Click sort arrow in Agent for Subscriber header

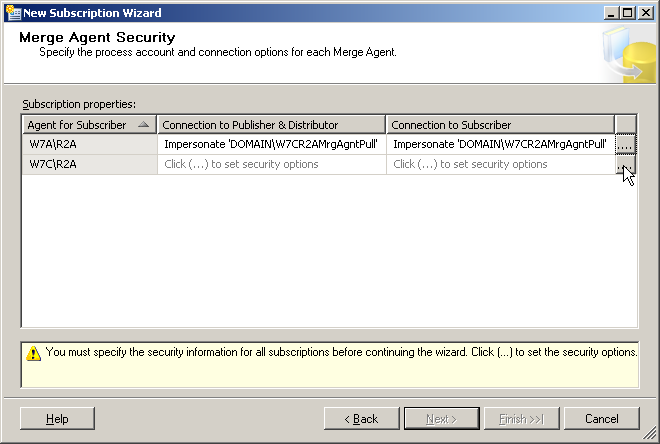click(144, 125)
